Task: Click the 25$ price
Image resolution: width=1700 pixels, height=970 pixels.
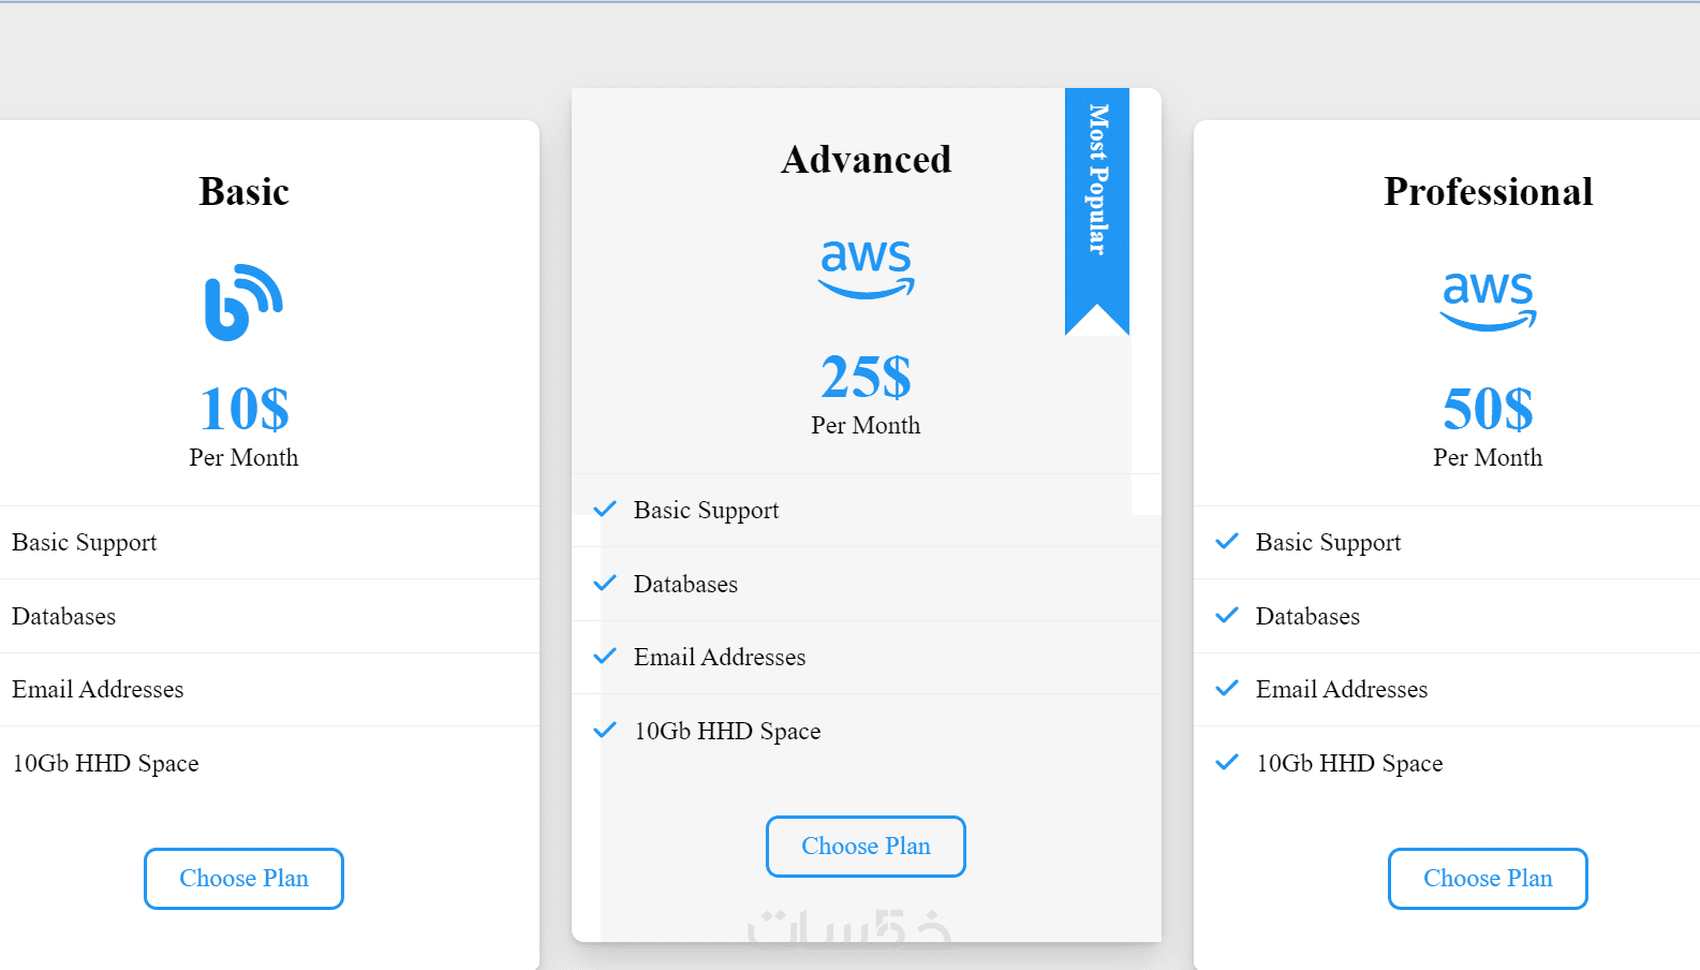Action: click(x=866, y=376)
